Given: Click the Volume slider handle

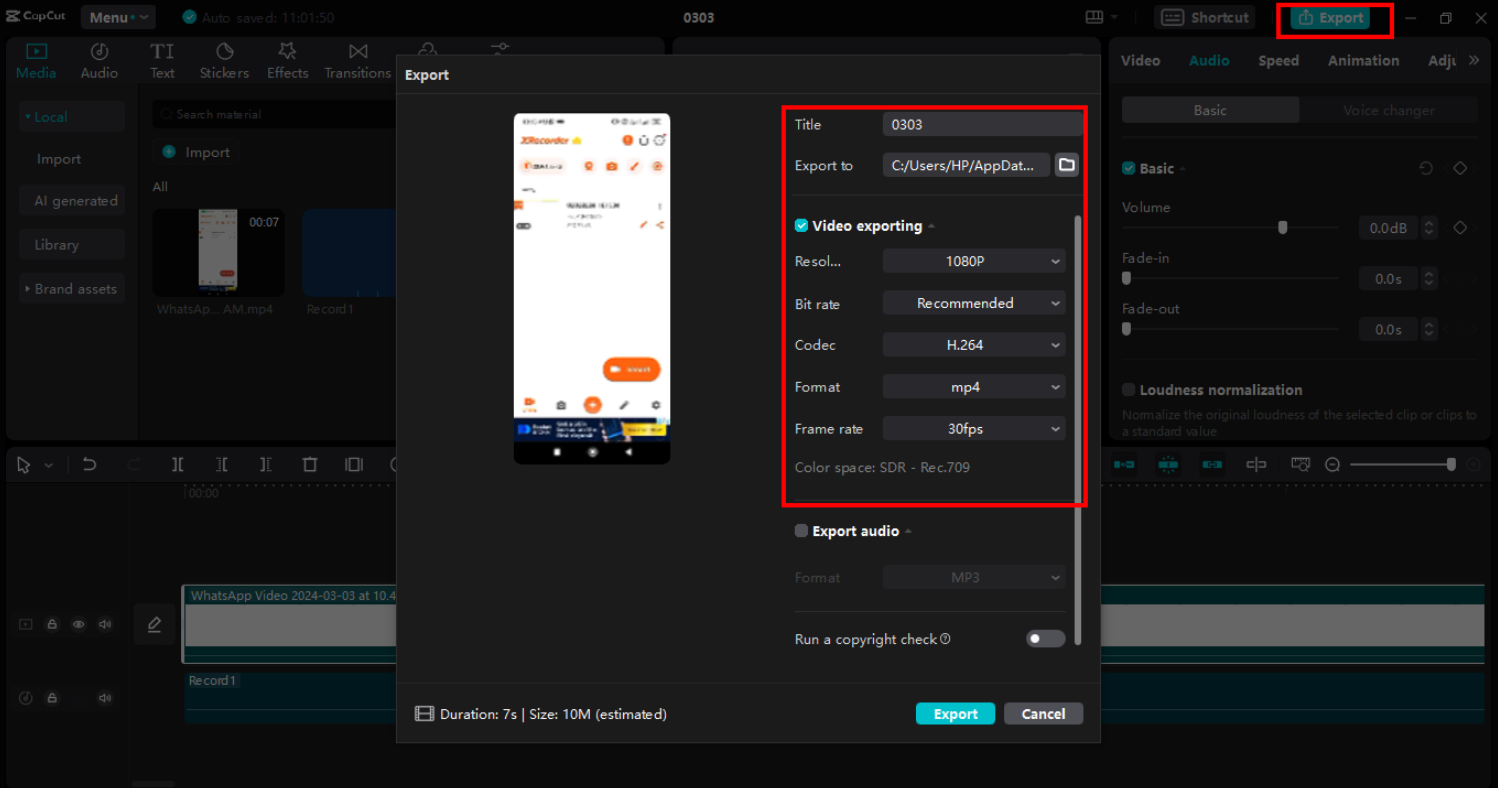Looking at the screenshot, I should tap(1282, 228).
